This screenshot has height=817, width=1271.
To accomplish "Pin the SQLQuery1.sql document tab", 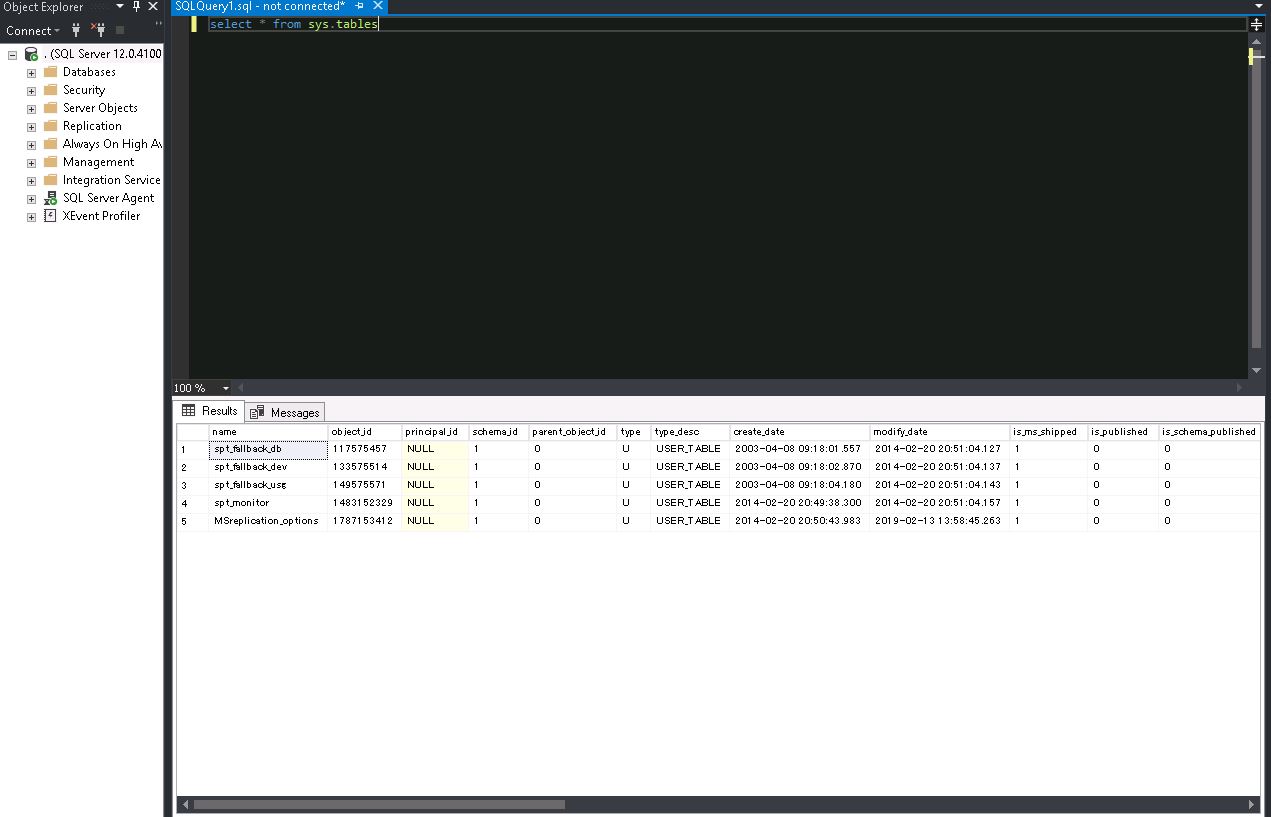I will point(358,6).
